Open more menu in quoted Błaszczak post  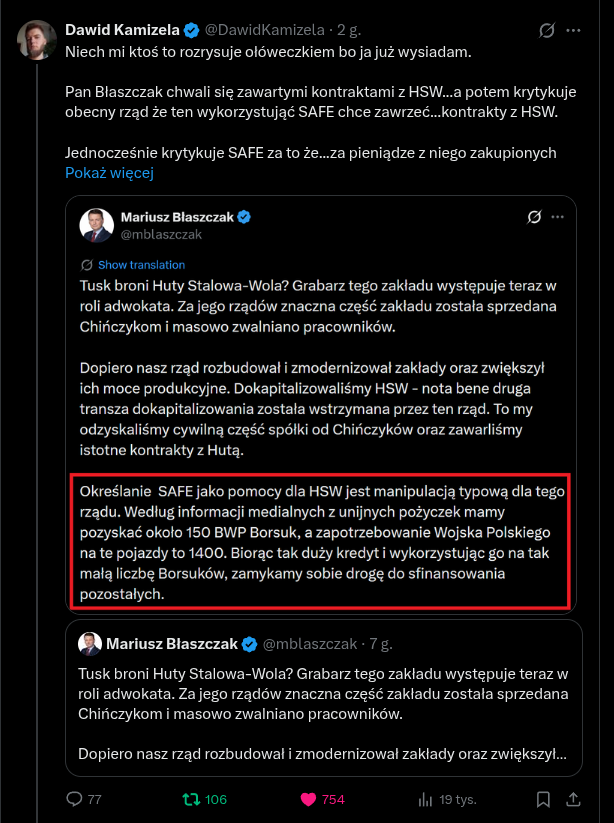558,217
